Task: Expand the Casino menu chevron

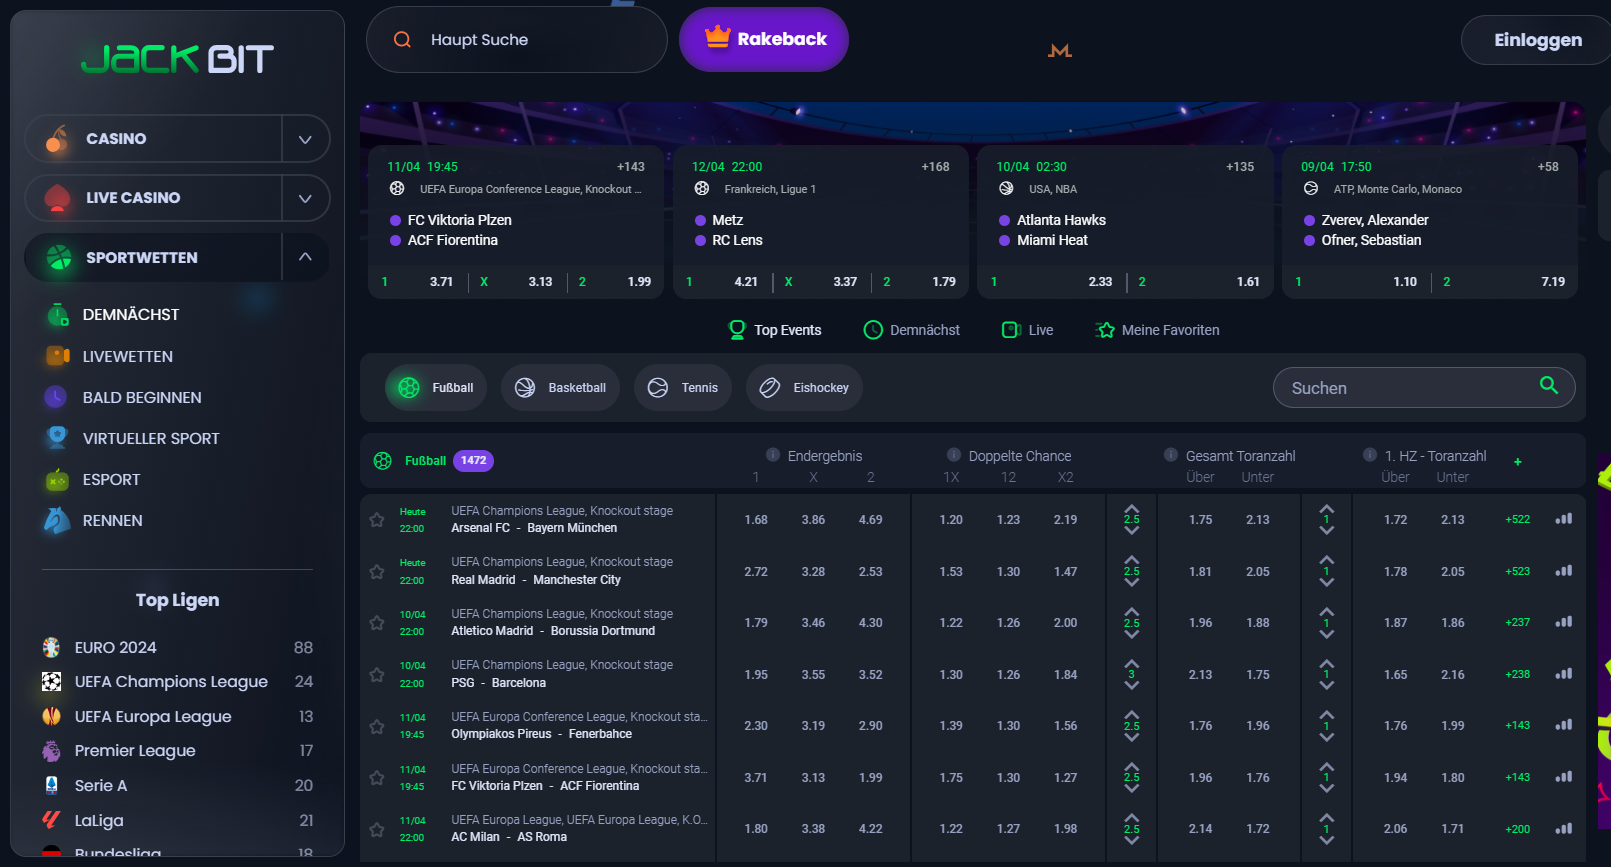Action: tap(305, 139)
